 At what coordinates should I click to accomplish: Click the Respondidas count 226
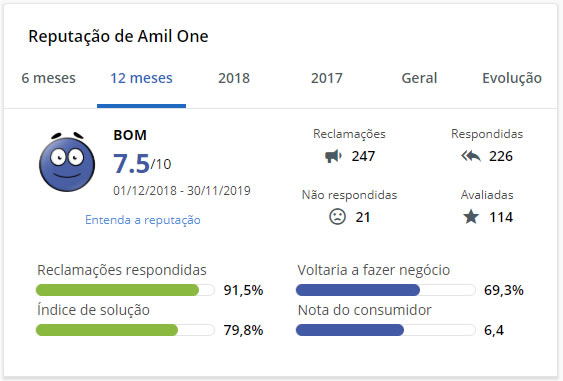[x=501, y=156]
